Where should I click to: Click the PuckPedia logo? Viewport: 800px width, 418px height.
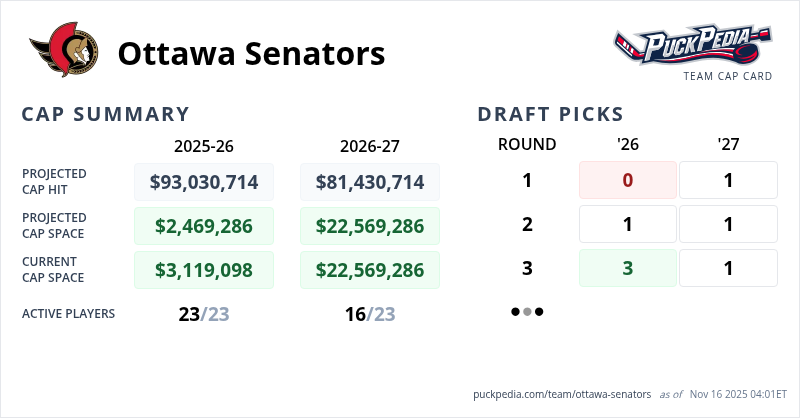click(x=692, y=45)
